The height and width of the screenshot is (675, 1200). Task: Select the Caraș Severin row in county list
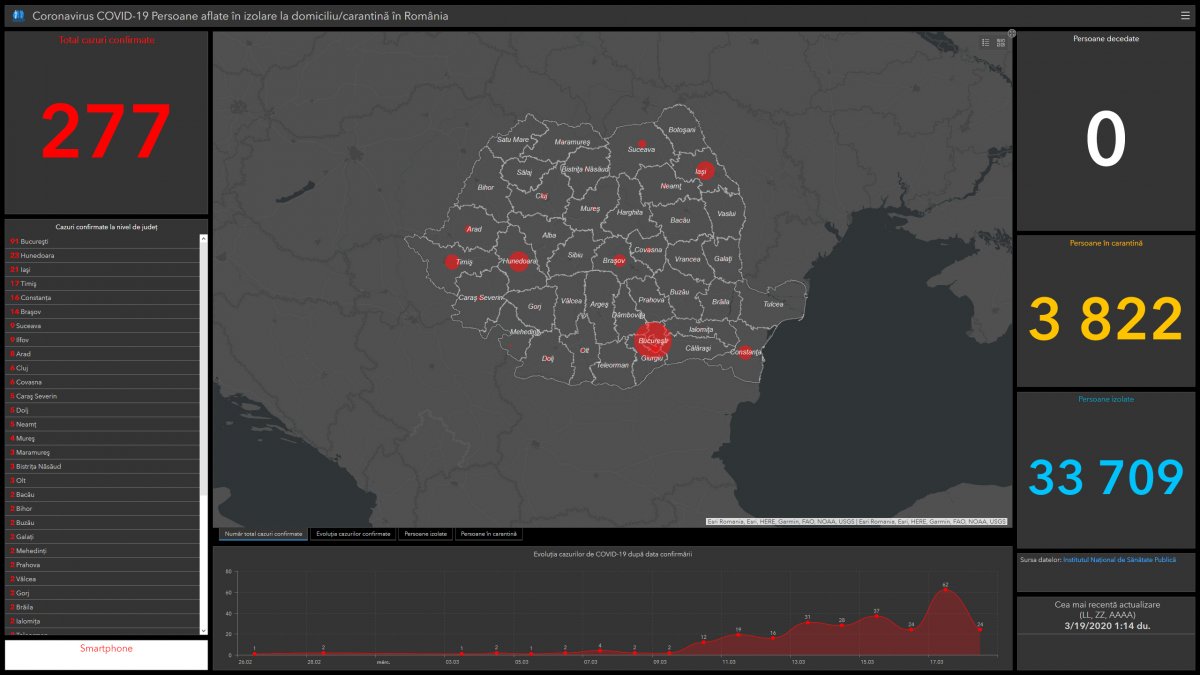pyautogui.click(x=103, y=396)
